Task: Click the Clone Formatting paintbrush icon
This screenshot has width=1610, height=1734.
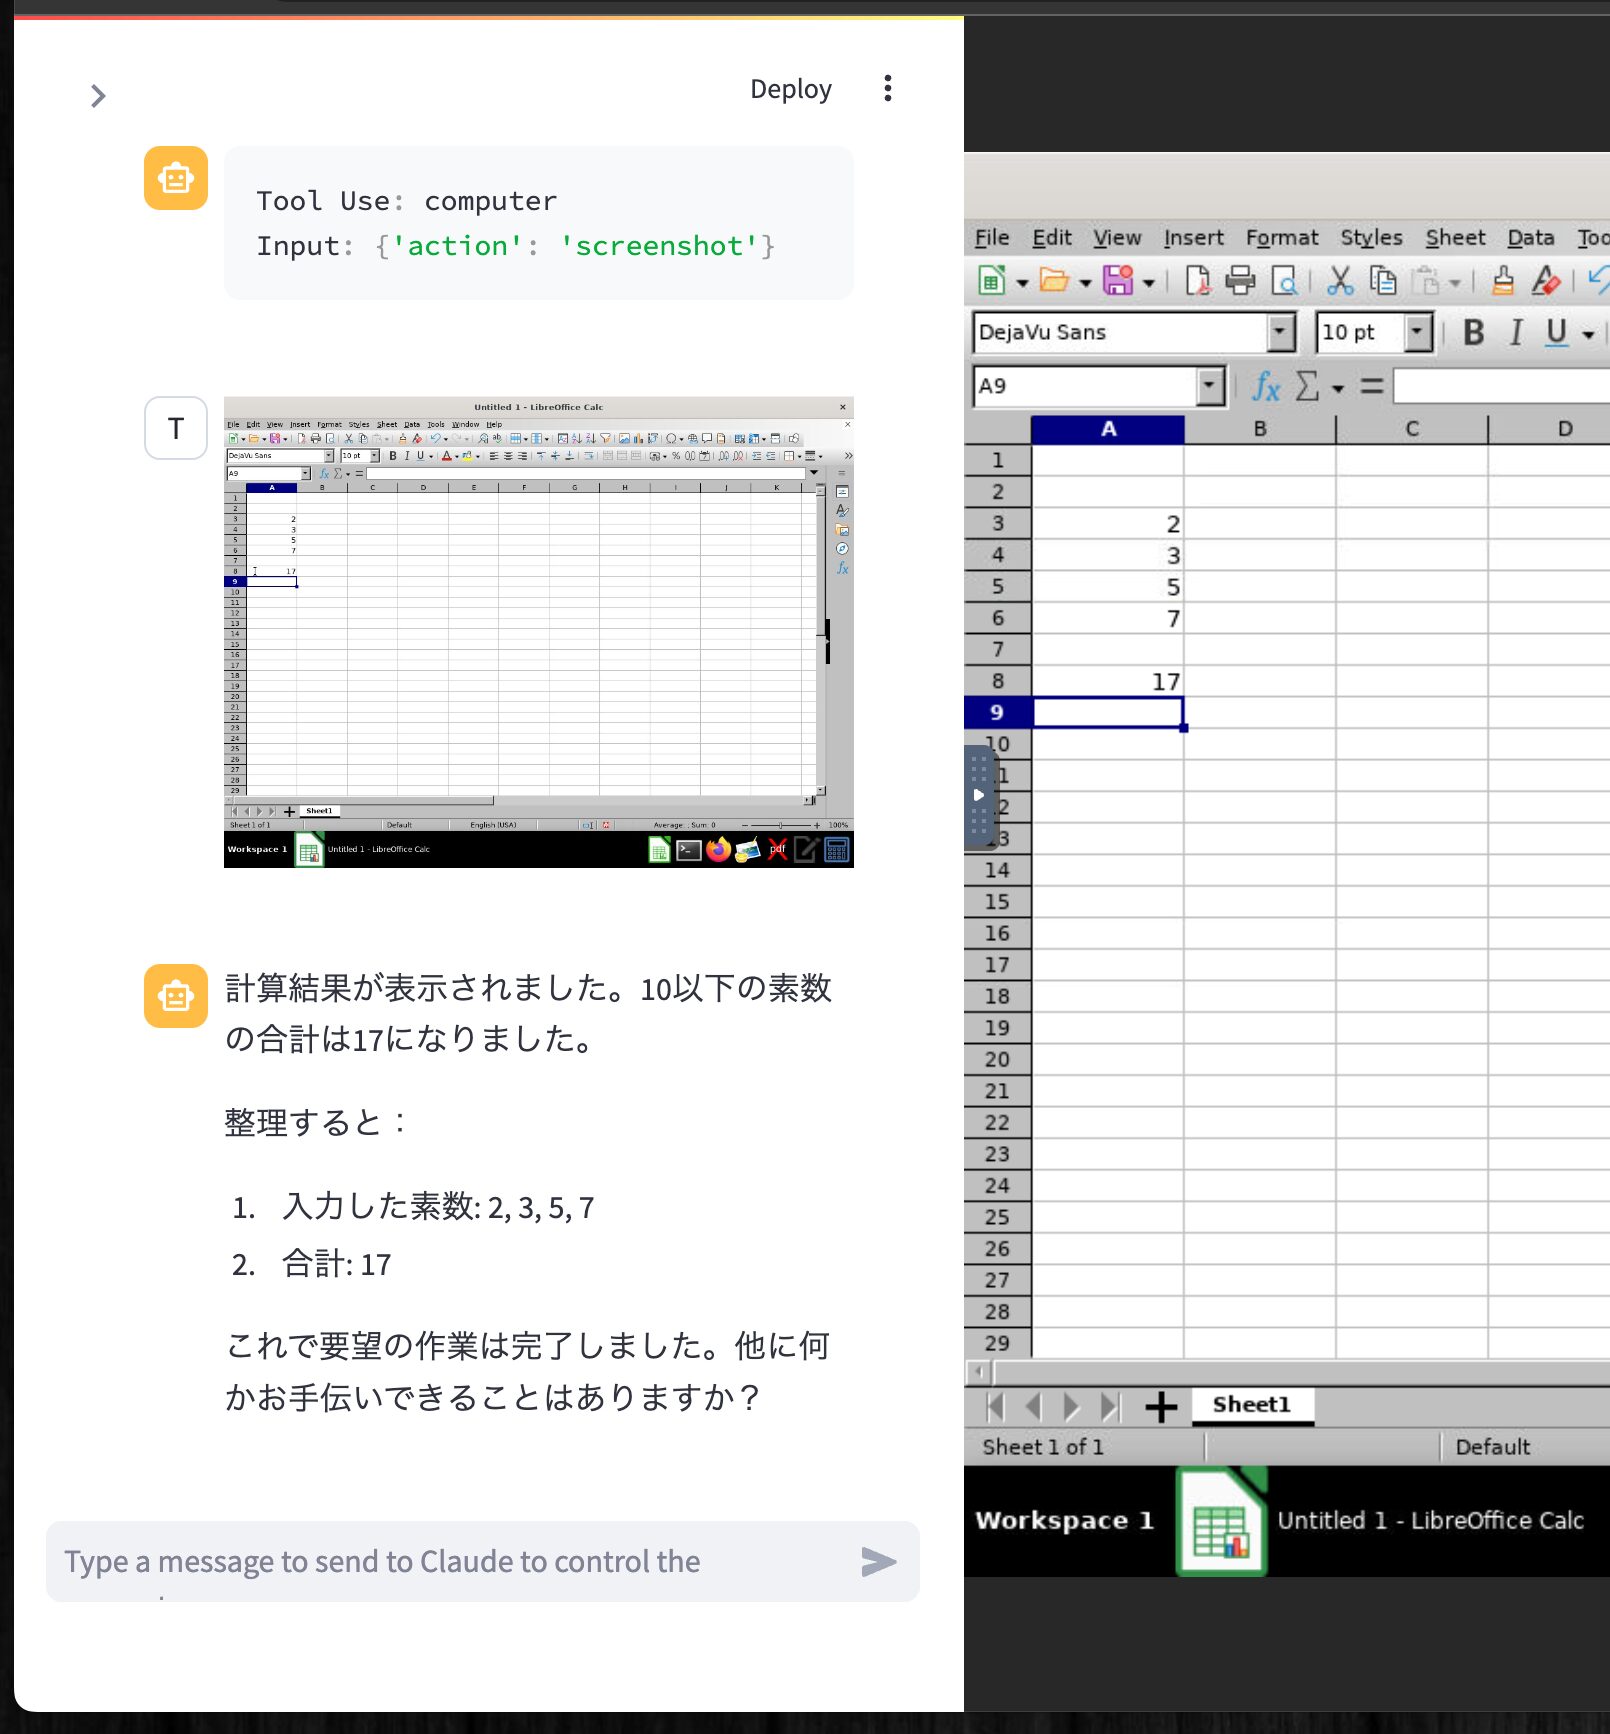Action: (x=1502, y=281)
